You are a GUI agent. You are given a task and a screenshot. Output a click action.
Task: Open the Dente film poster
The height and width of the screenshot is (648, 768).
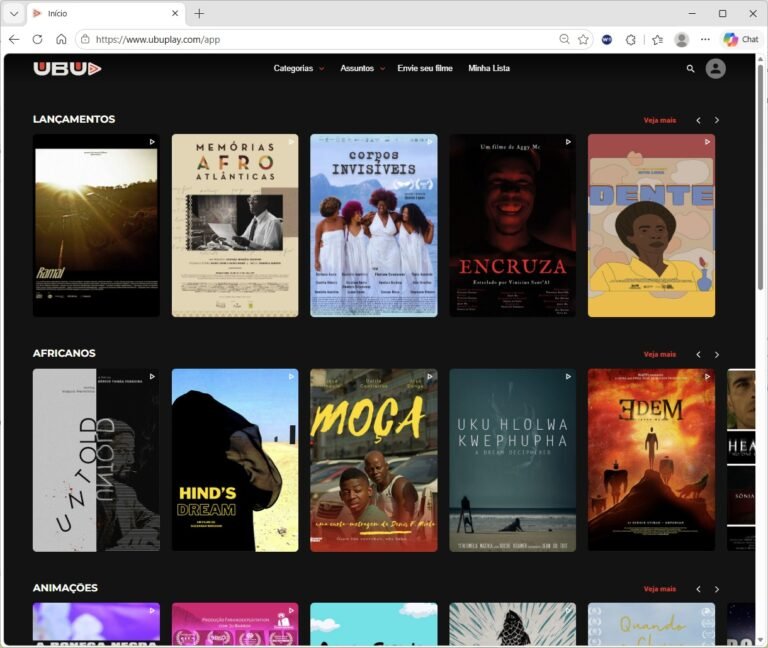point(651,226)
